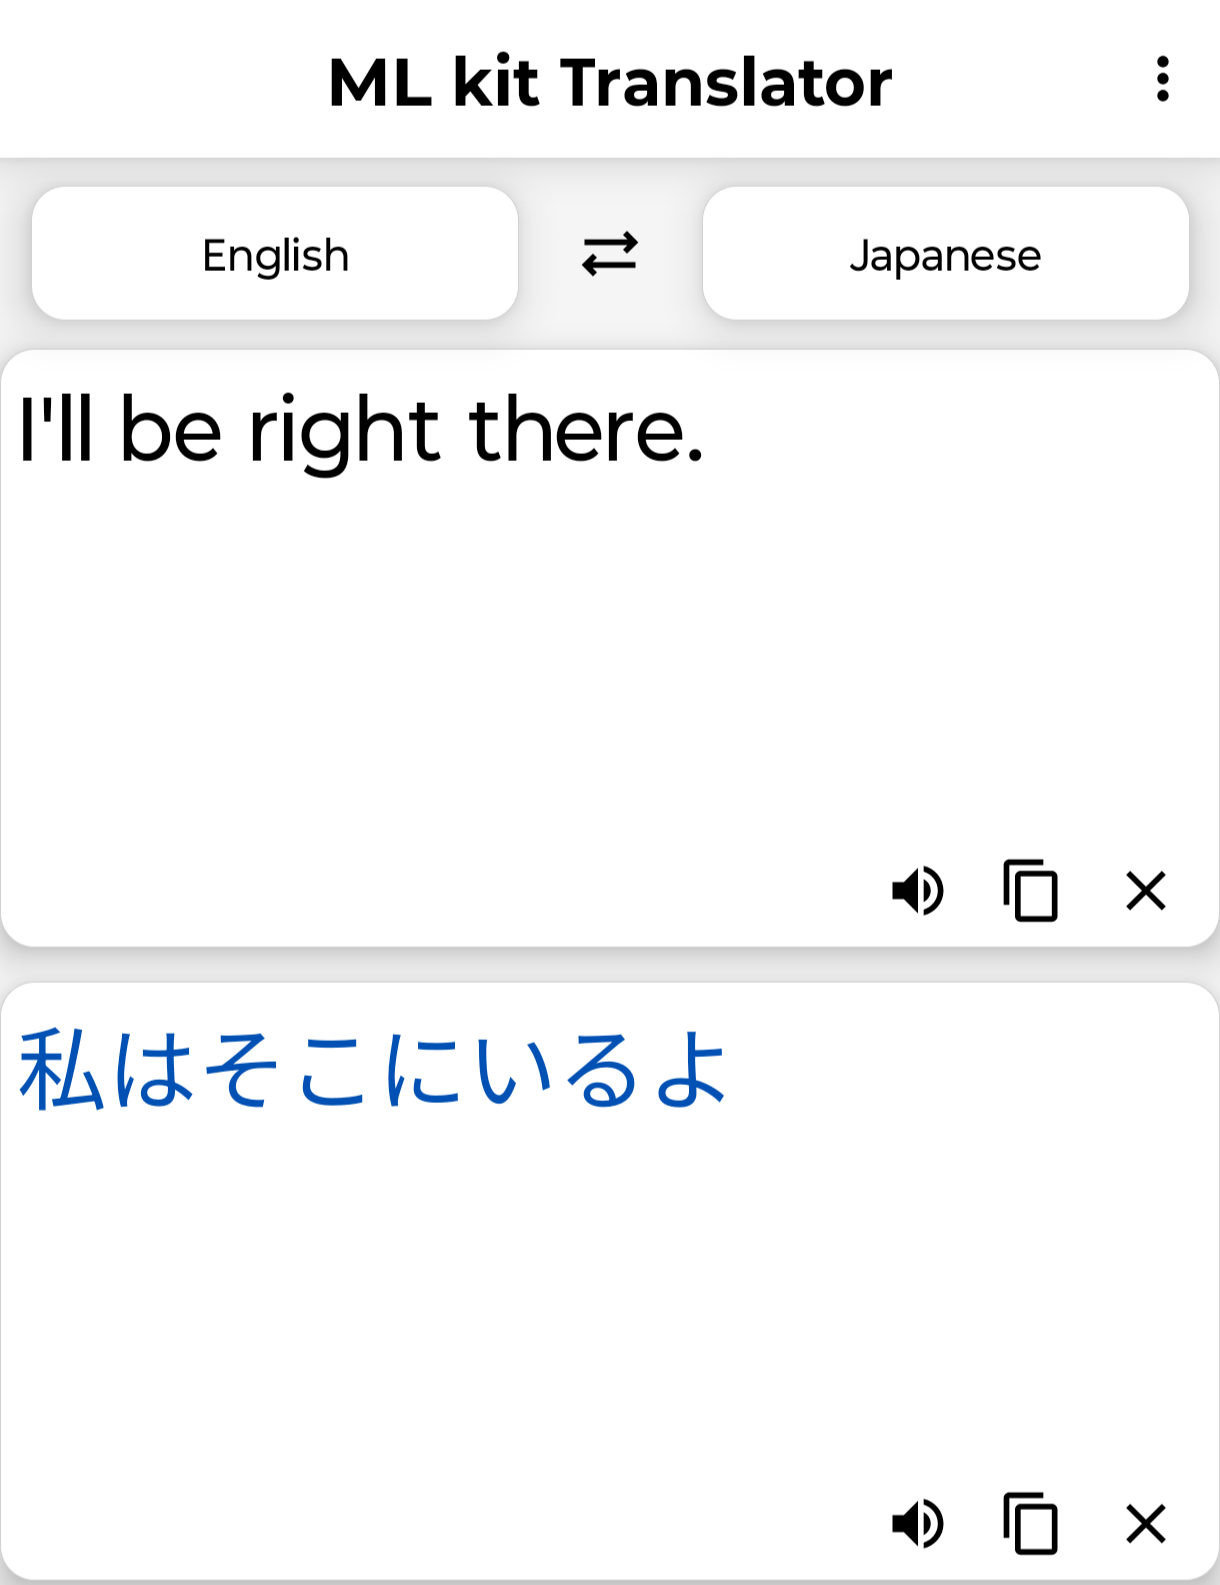Tap the blue Japanese translated text

coord(372,1070)
